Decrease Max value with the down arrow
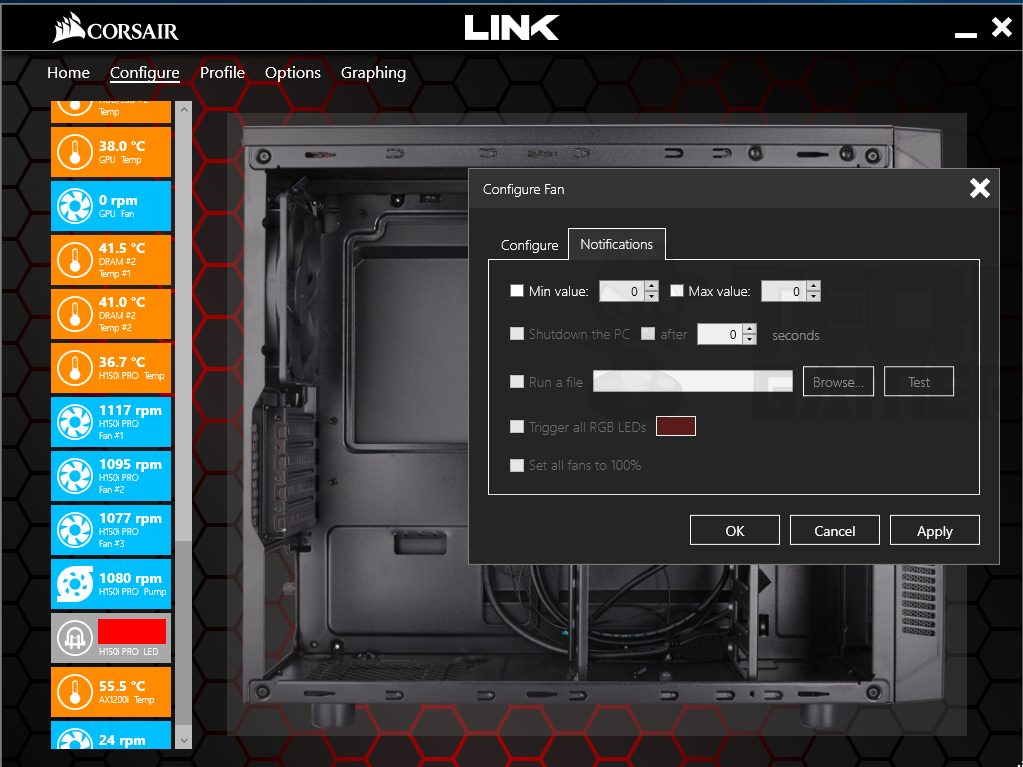Image resolution: width=1023 pixels, height=767 pixels. pos(813,296)
